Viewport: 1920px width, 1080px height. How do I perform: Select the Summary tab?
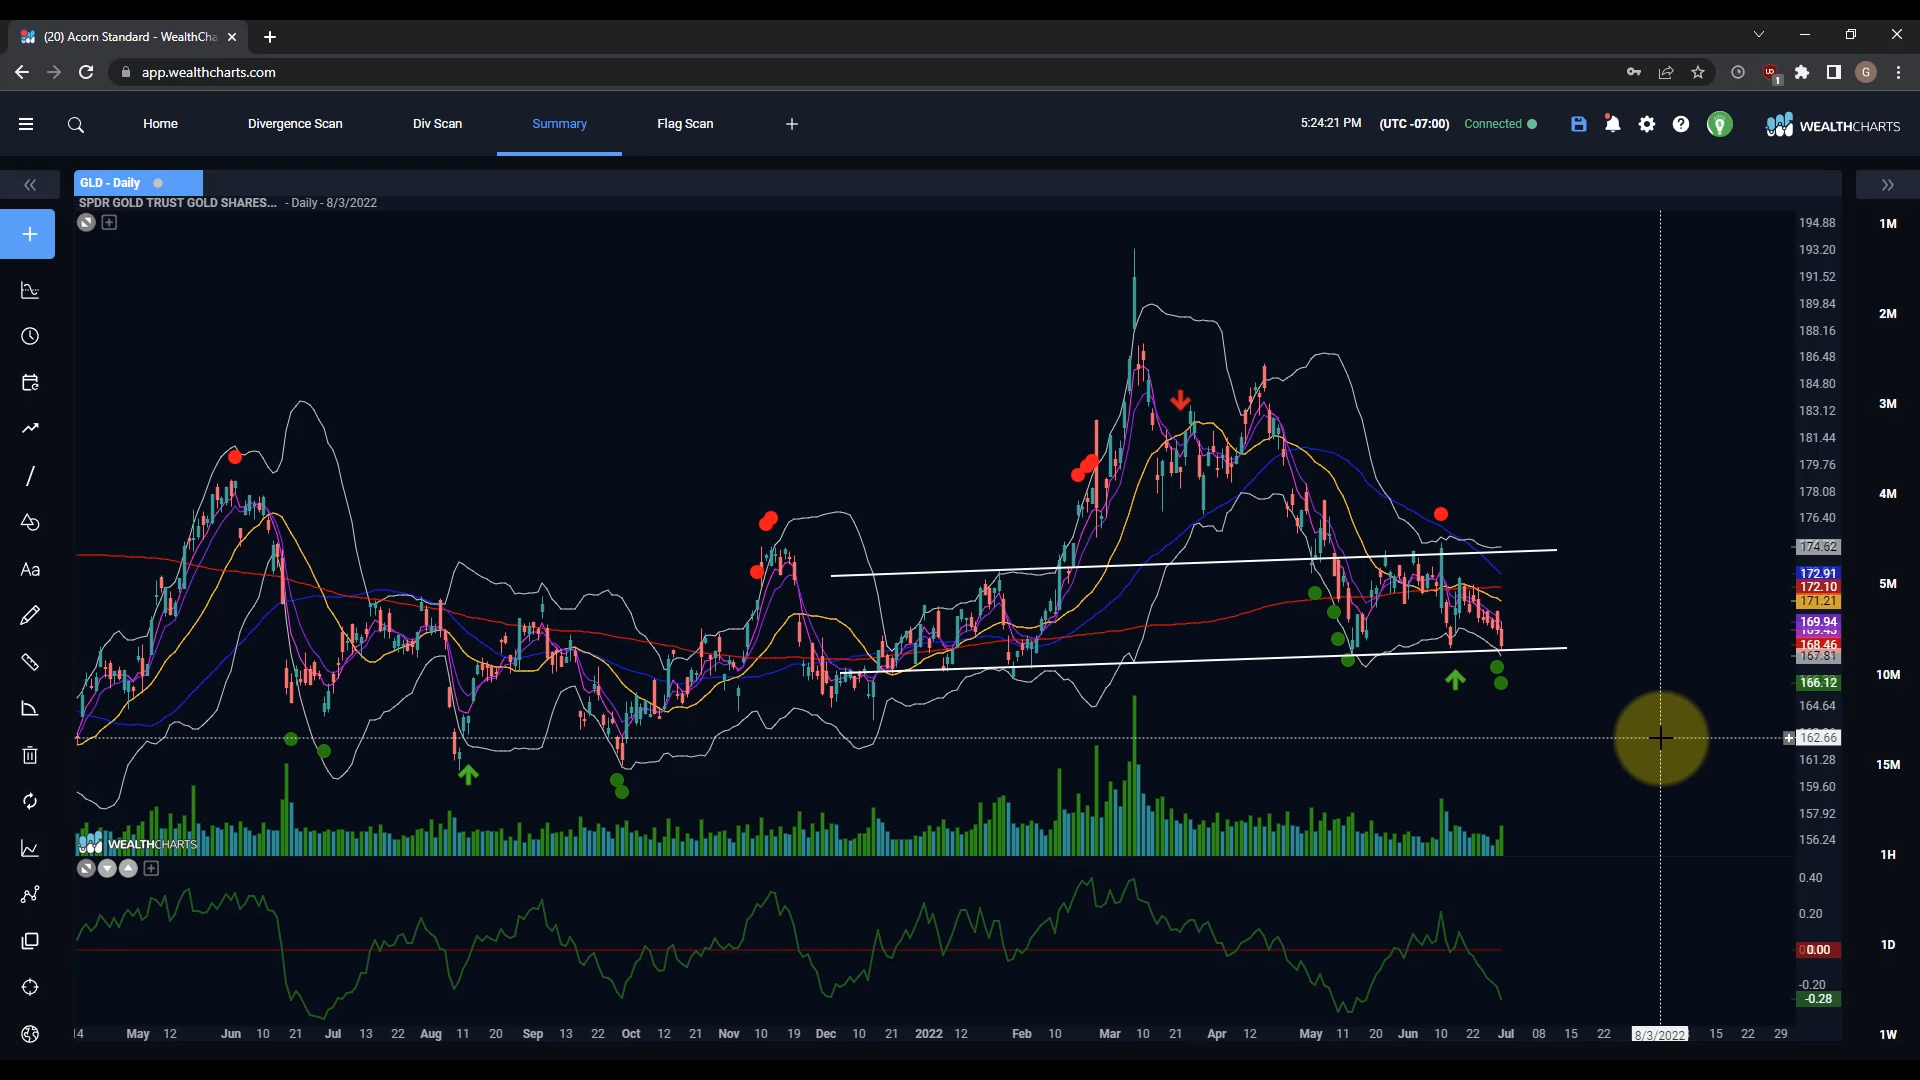[x=559, y=124]
